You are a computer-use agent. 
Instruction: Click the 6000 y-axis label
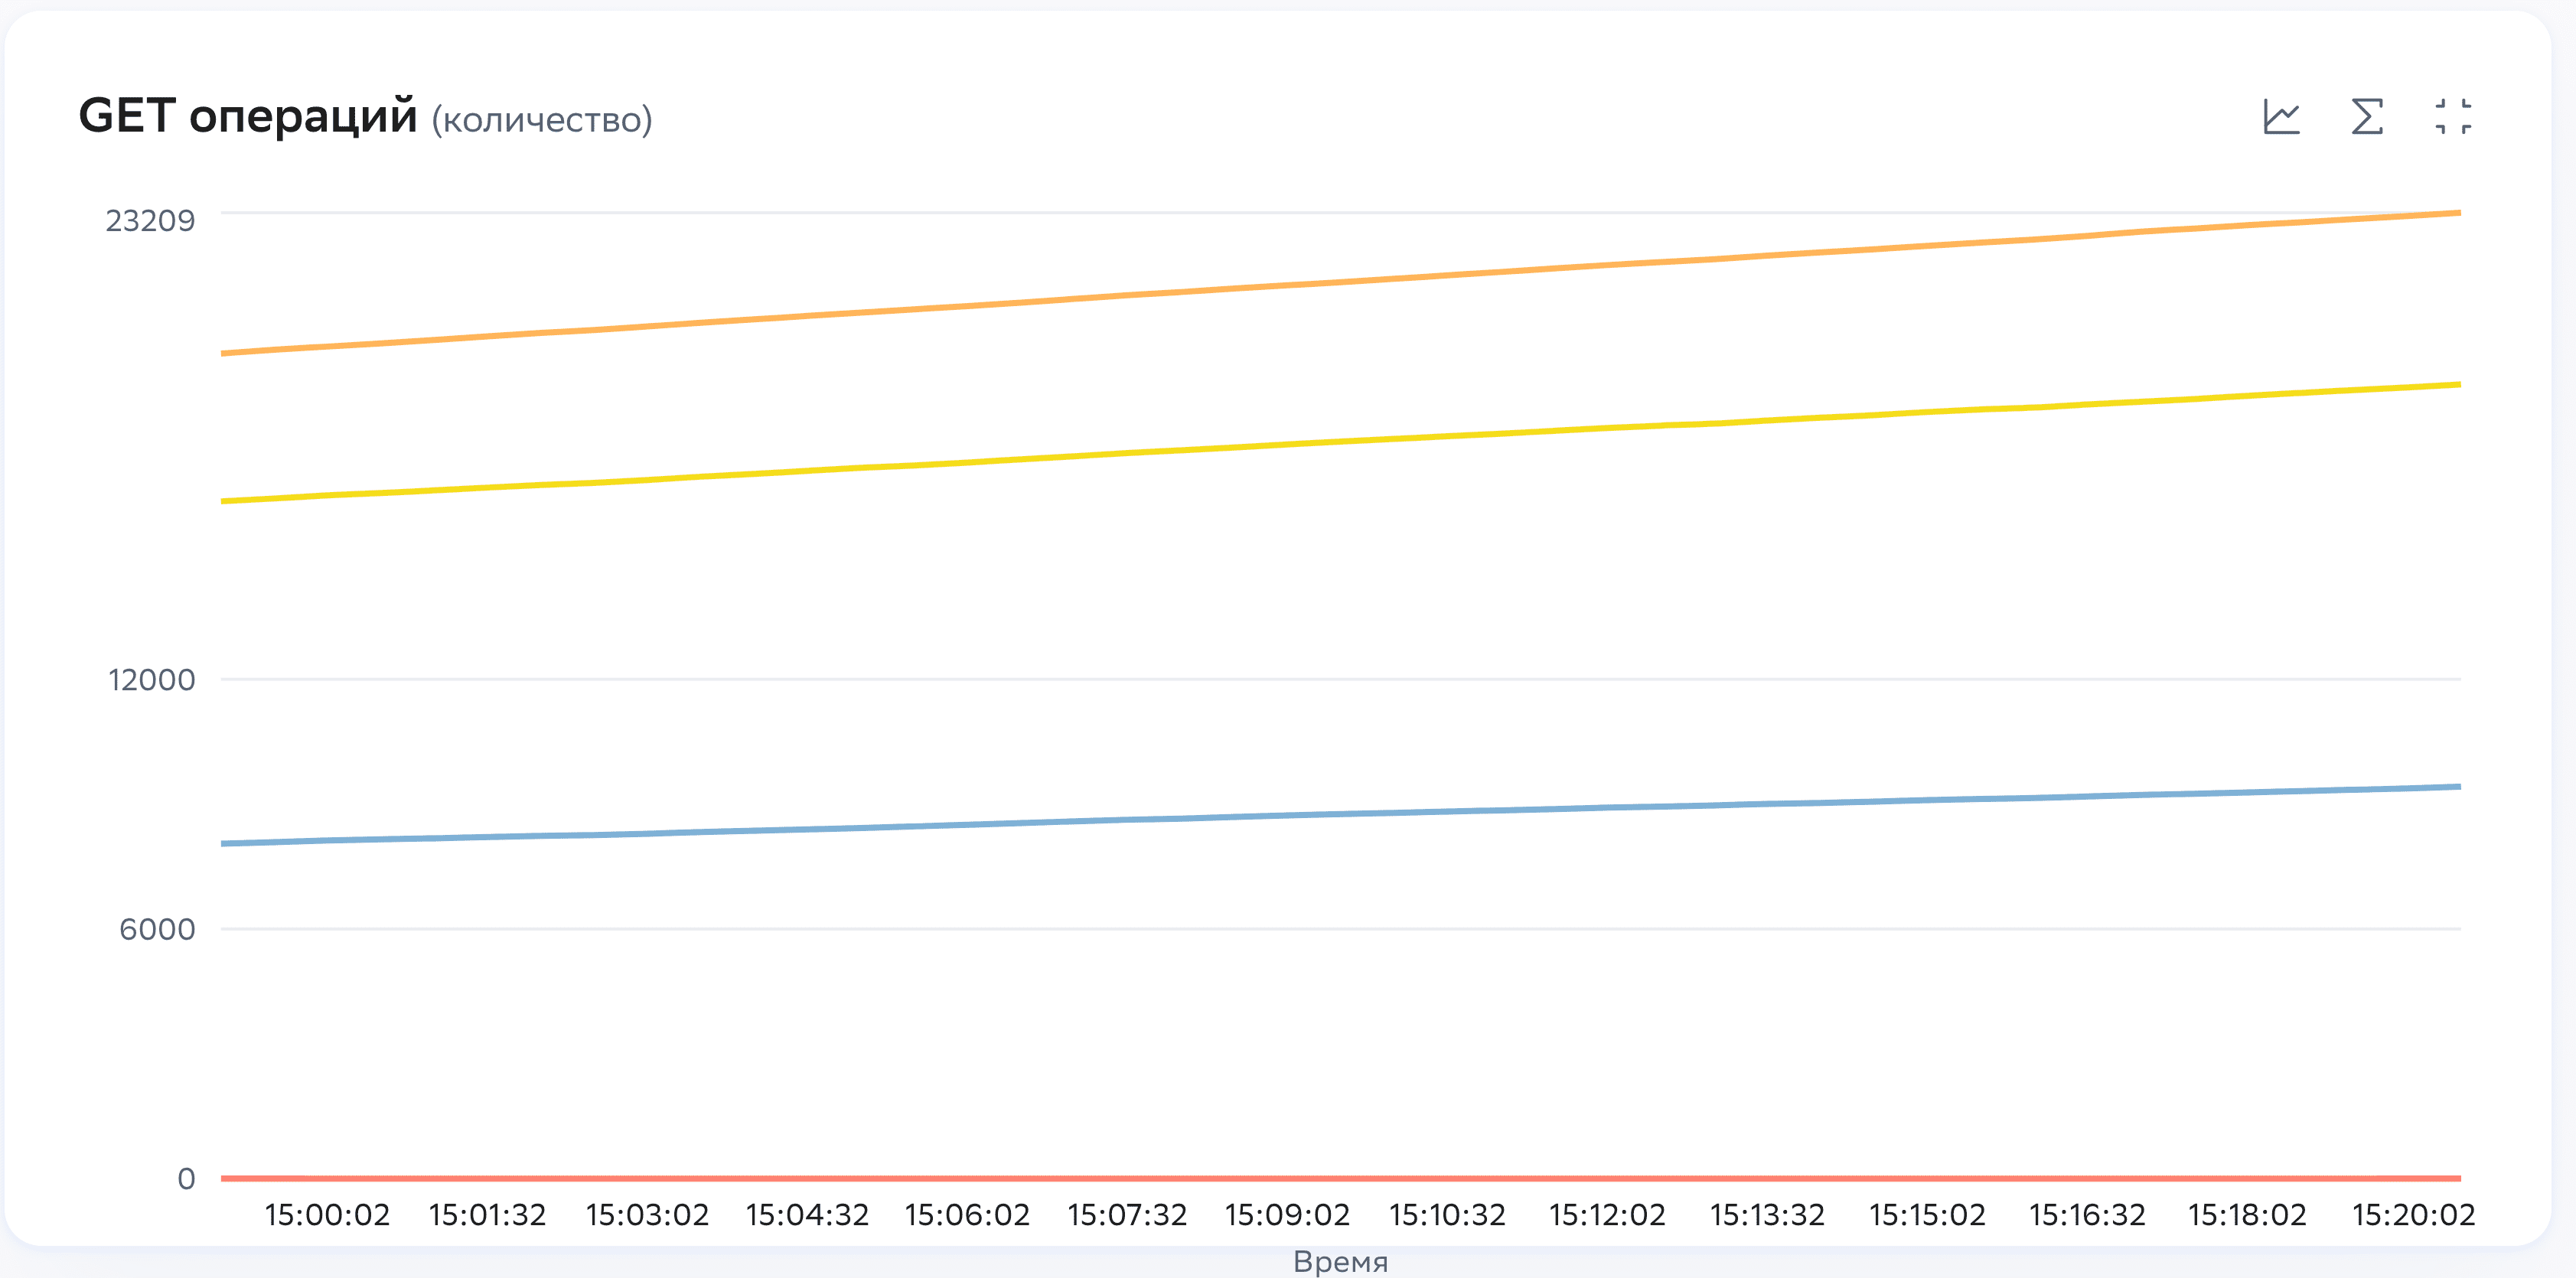coord(157,929)
